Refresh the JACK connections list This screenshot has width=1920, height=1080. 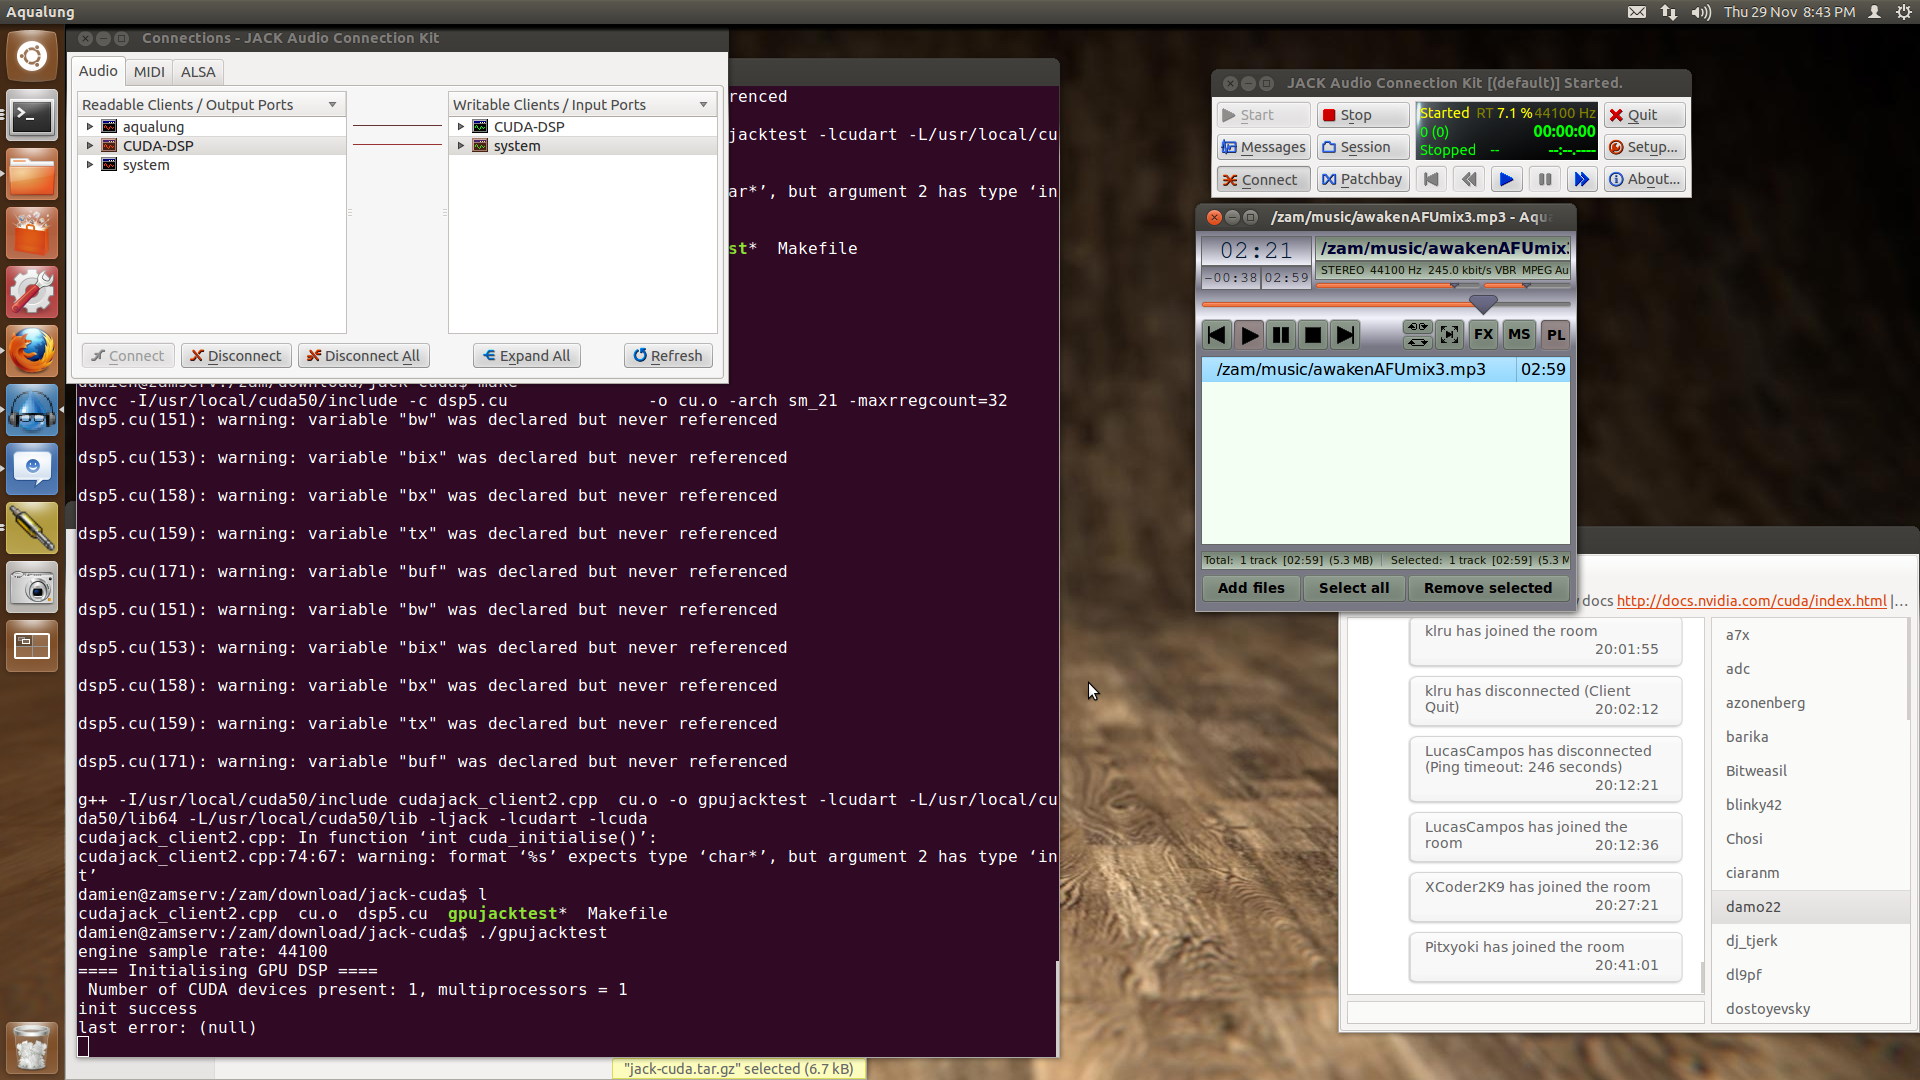pyautogui.click(x=668, y=356)
